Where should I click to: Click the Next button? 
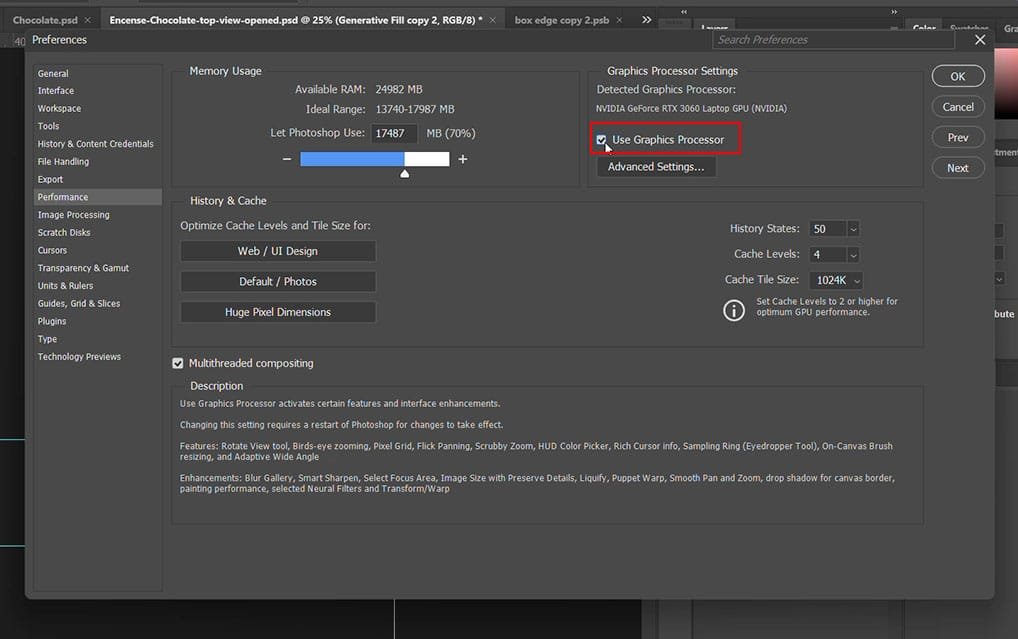[958, 168]
